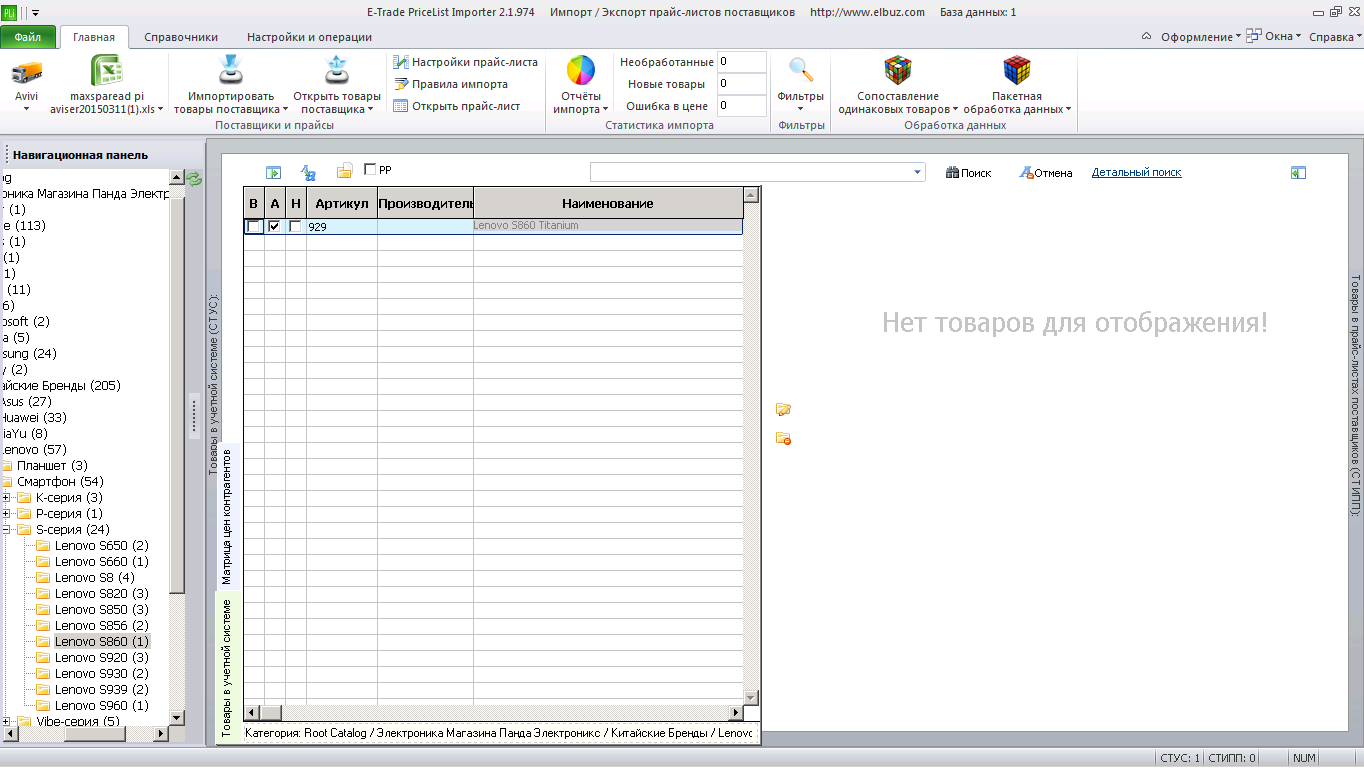Click the translate icon in the grid toolbar
This screenshot has width=1364, height=768.
tap(308, 173)
